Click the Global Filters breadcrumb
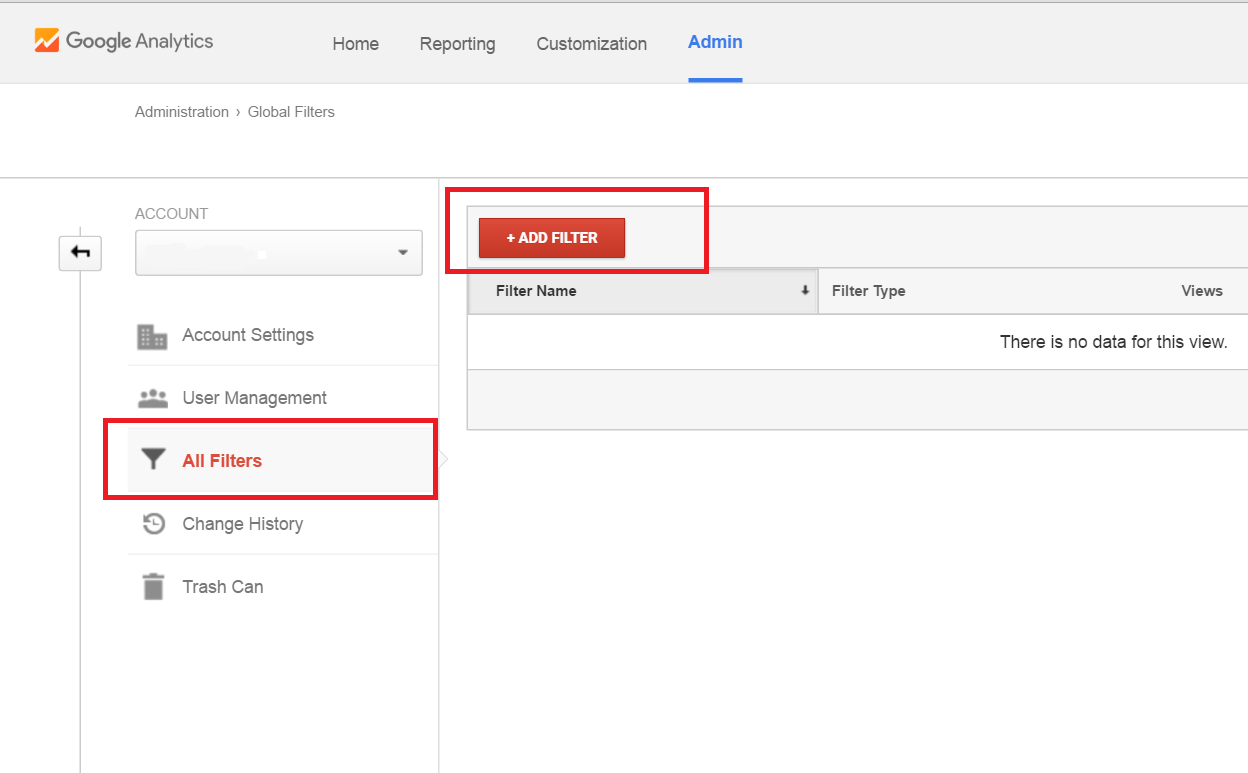 coord(291,112)
